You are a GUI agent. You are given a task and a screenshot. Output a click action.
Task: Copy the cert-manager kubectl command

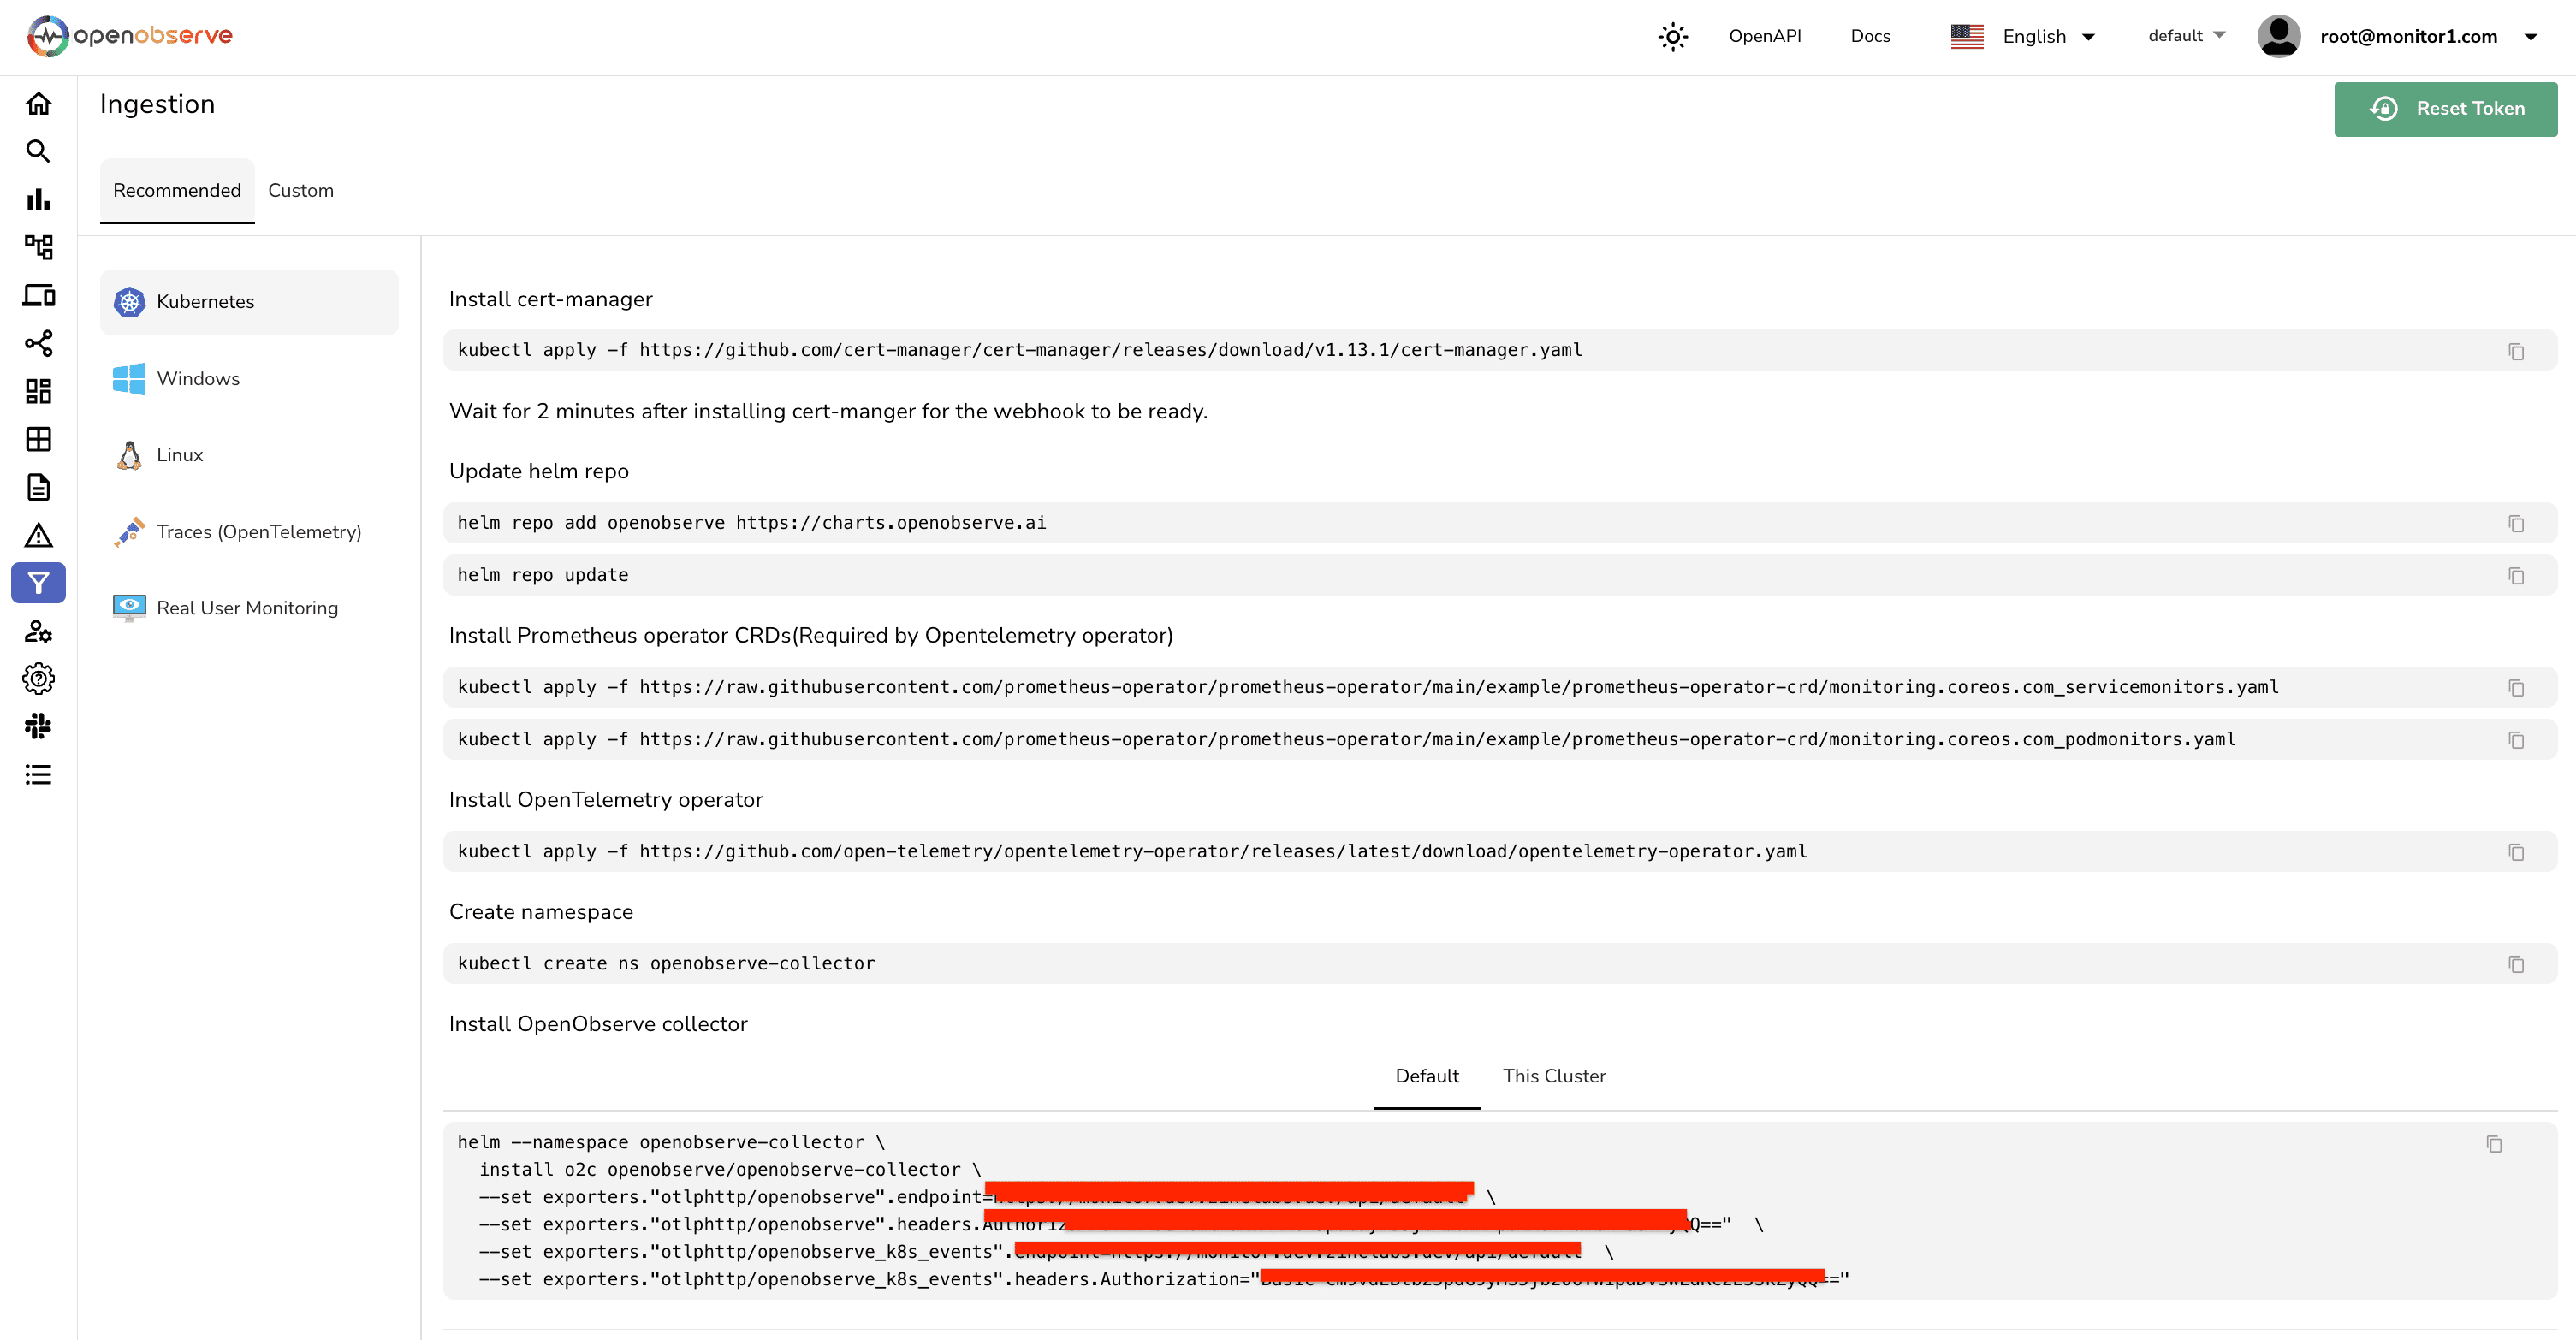tap(2515, 351)
